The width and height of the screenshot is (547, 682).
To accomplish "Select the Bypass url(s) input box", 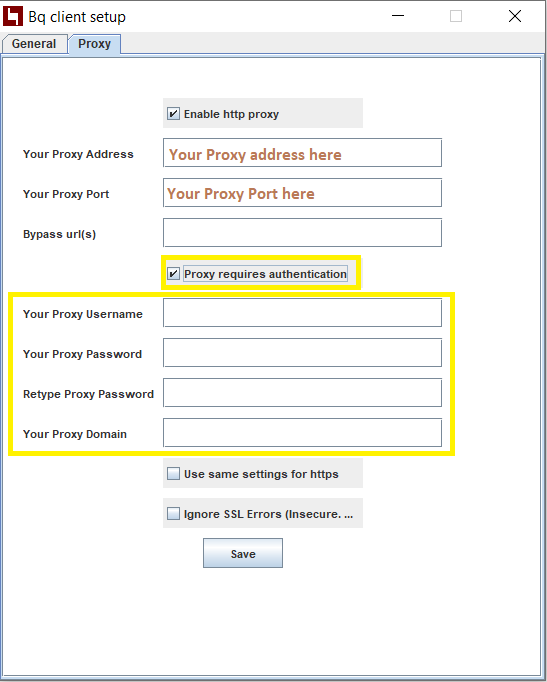I will [x=302, y=233].
